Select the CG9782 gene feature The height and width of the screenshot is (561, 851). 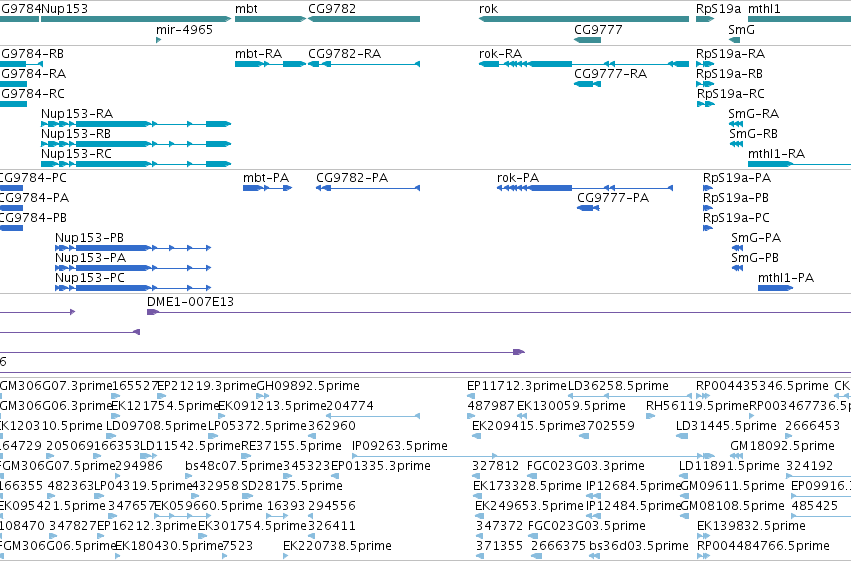[x=364, y=19]
